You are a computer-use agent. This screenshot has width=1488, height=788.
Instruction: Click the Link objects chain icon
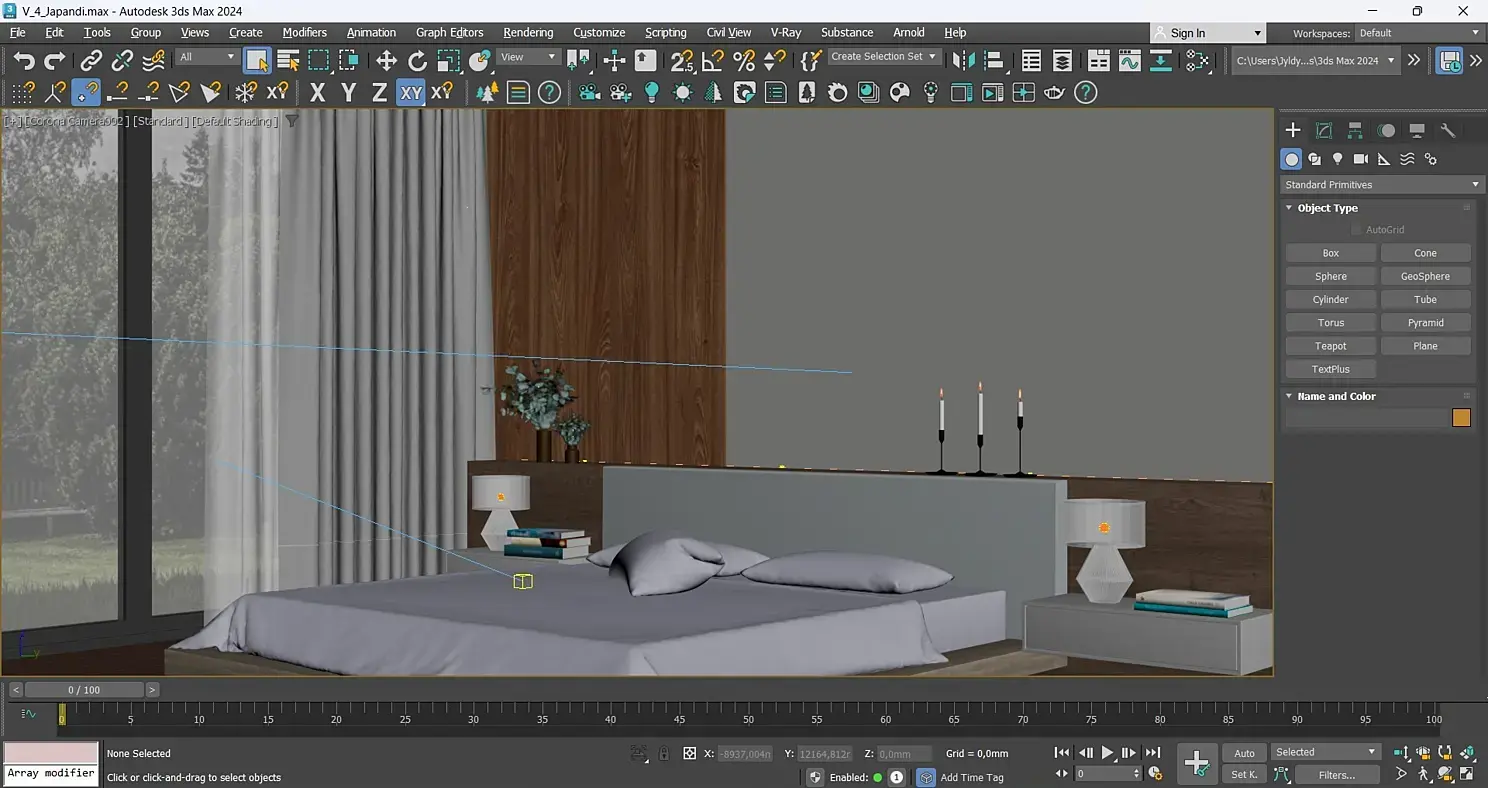[x=91, y=61]
